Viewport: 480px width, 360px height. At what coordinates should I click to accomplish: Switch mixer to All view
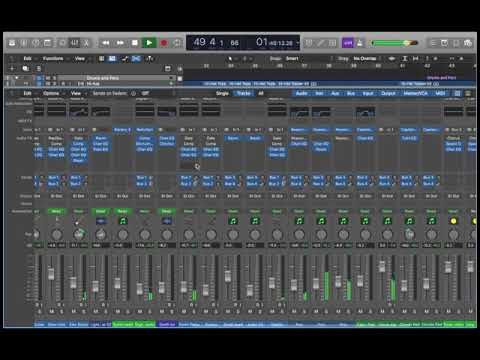pyautogui.click(x=261, y=93)
